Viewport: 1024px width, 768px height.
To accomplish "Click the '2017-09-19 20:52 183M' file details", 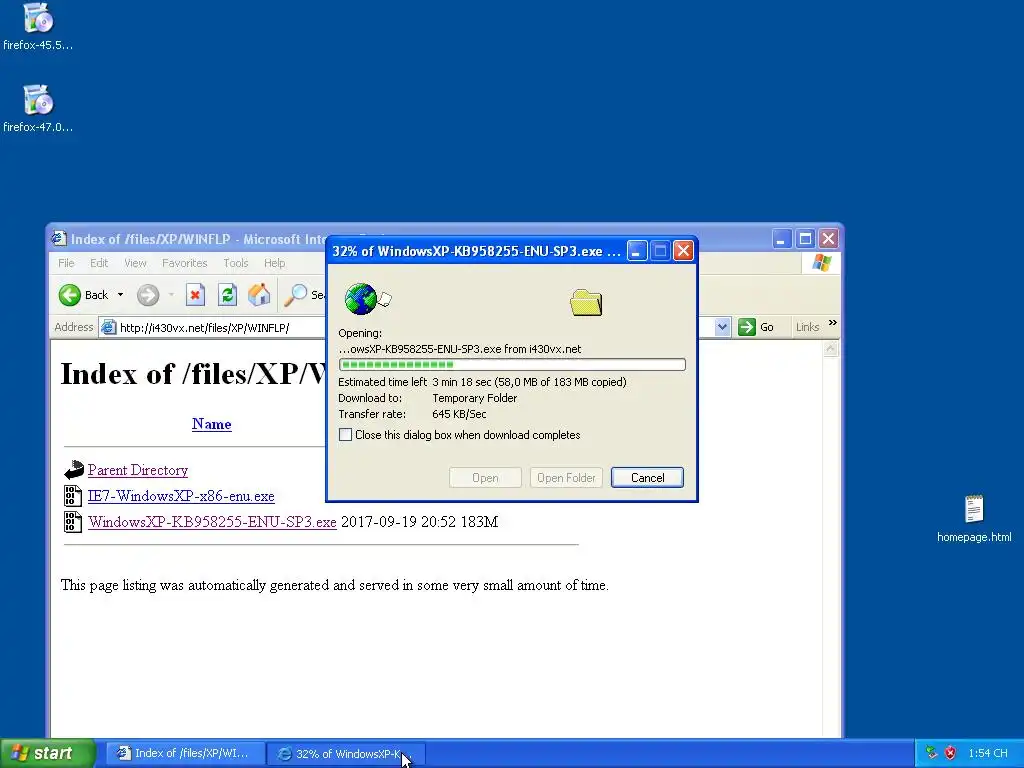I will [419, 522].
